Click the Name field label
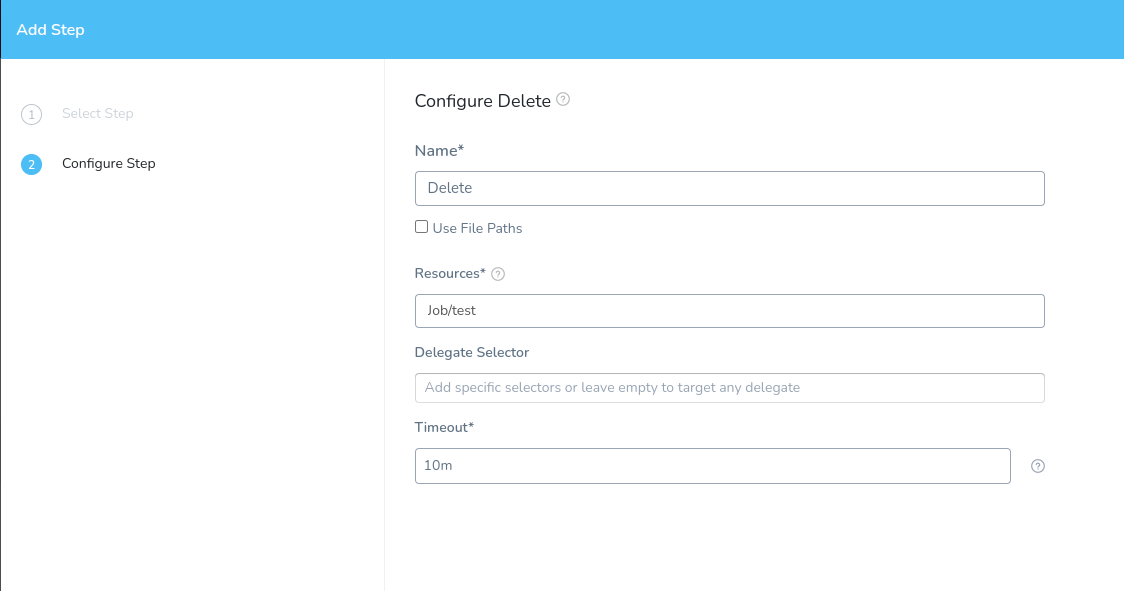Image resolution: width=1124 pixels, height=591 pixels. pos(439,150)
